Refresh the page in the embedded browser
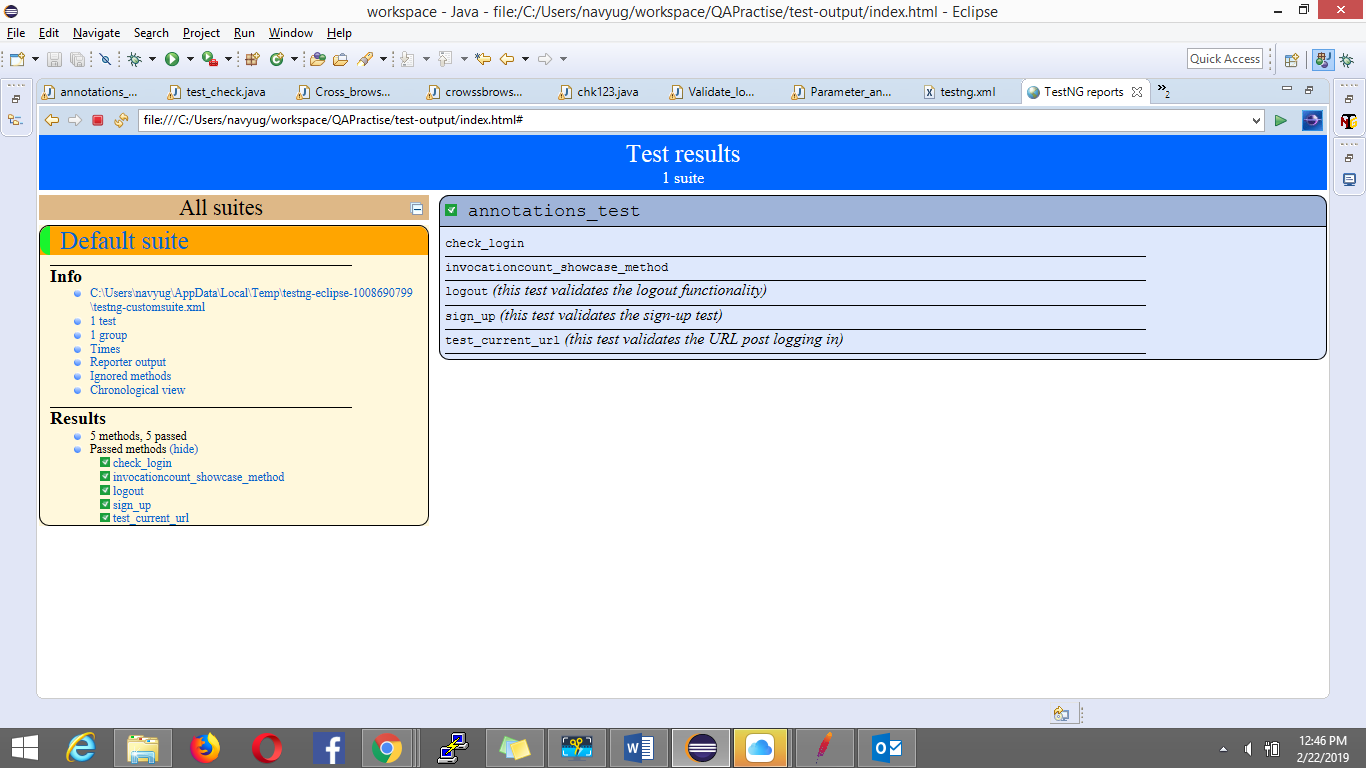Viewport: 1366px width, 768px height. [119, 120]
